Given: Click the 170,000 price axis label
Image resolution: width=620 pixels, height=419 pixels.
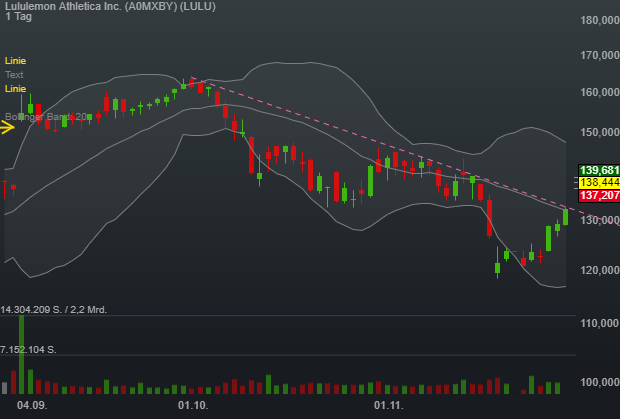Looking at the screenshot, I should click(600, 55).
